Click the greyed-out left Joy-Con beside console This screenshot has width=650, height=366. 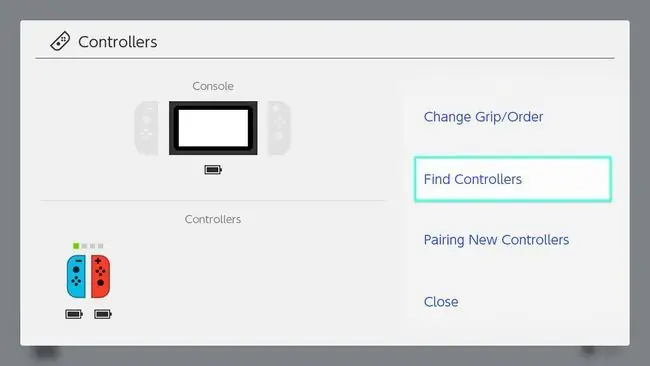[146, 128]
